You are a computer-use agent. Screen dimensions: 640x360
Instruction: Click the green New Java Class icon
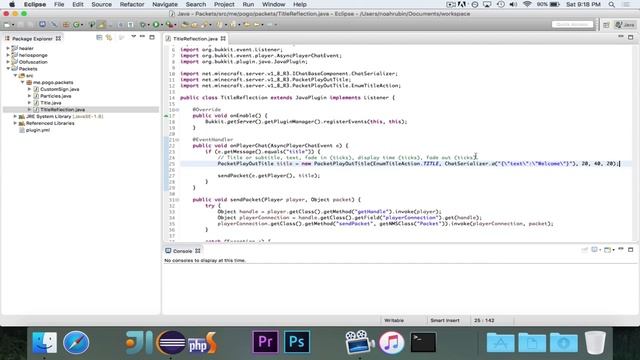(x=76, y=24)
